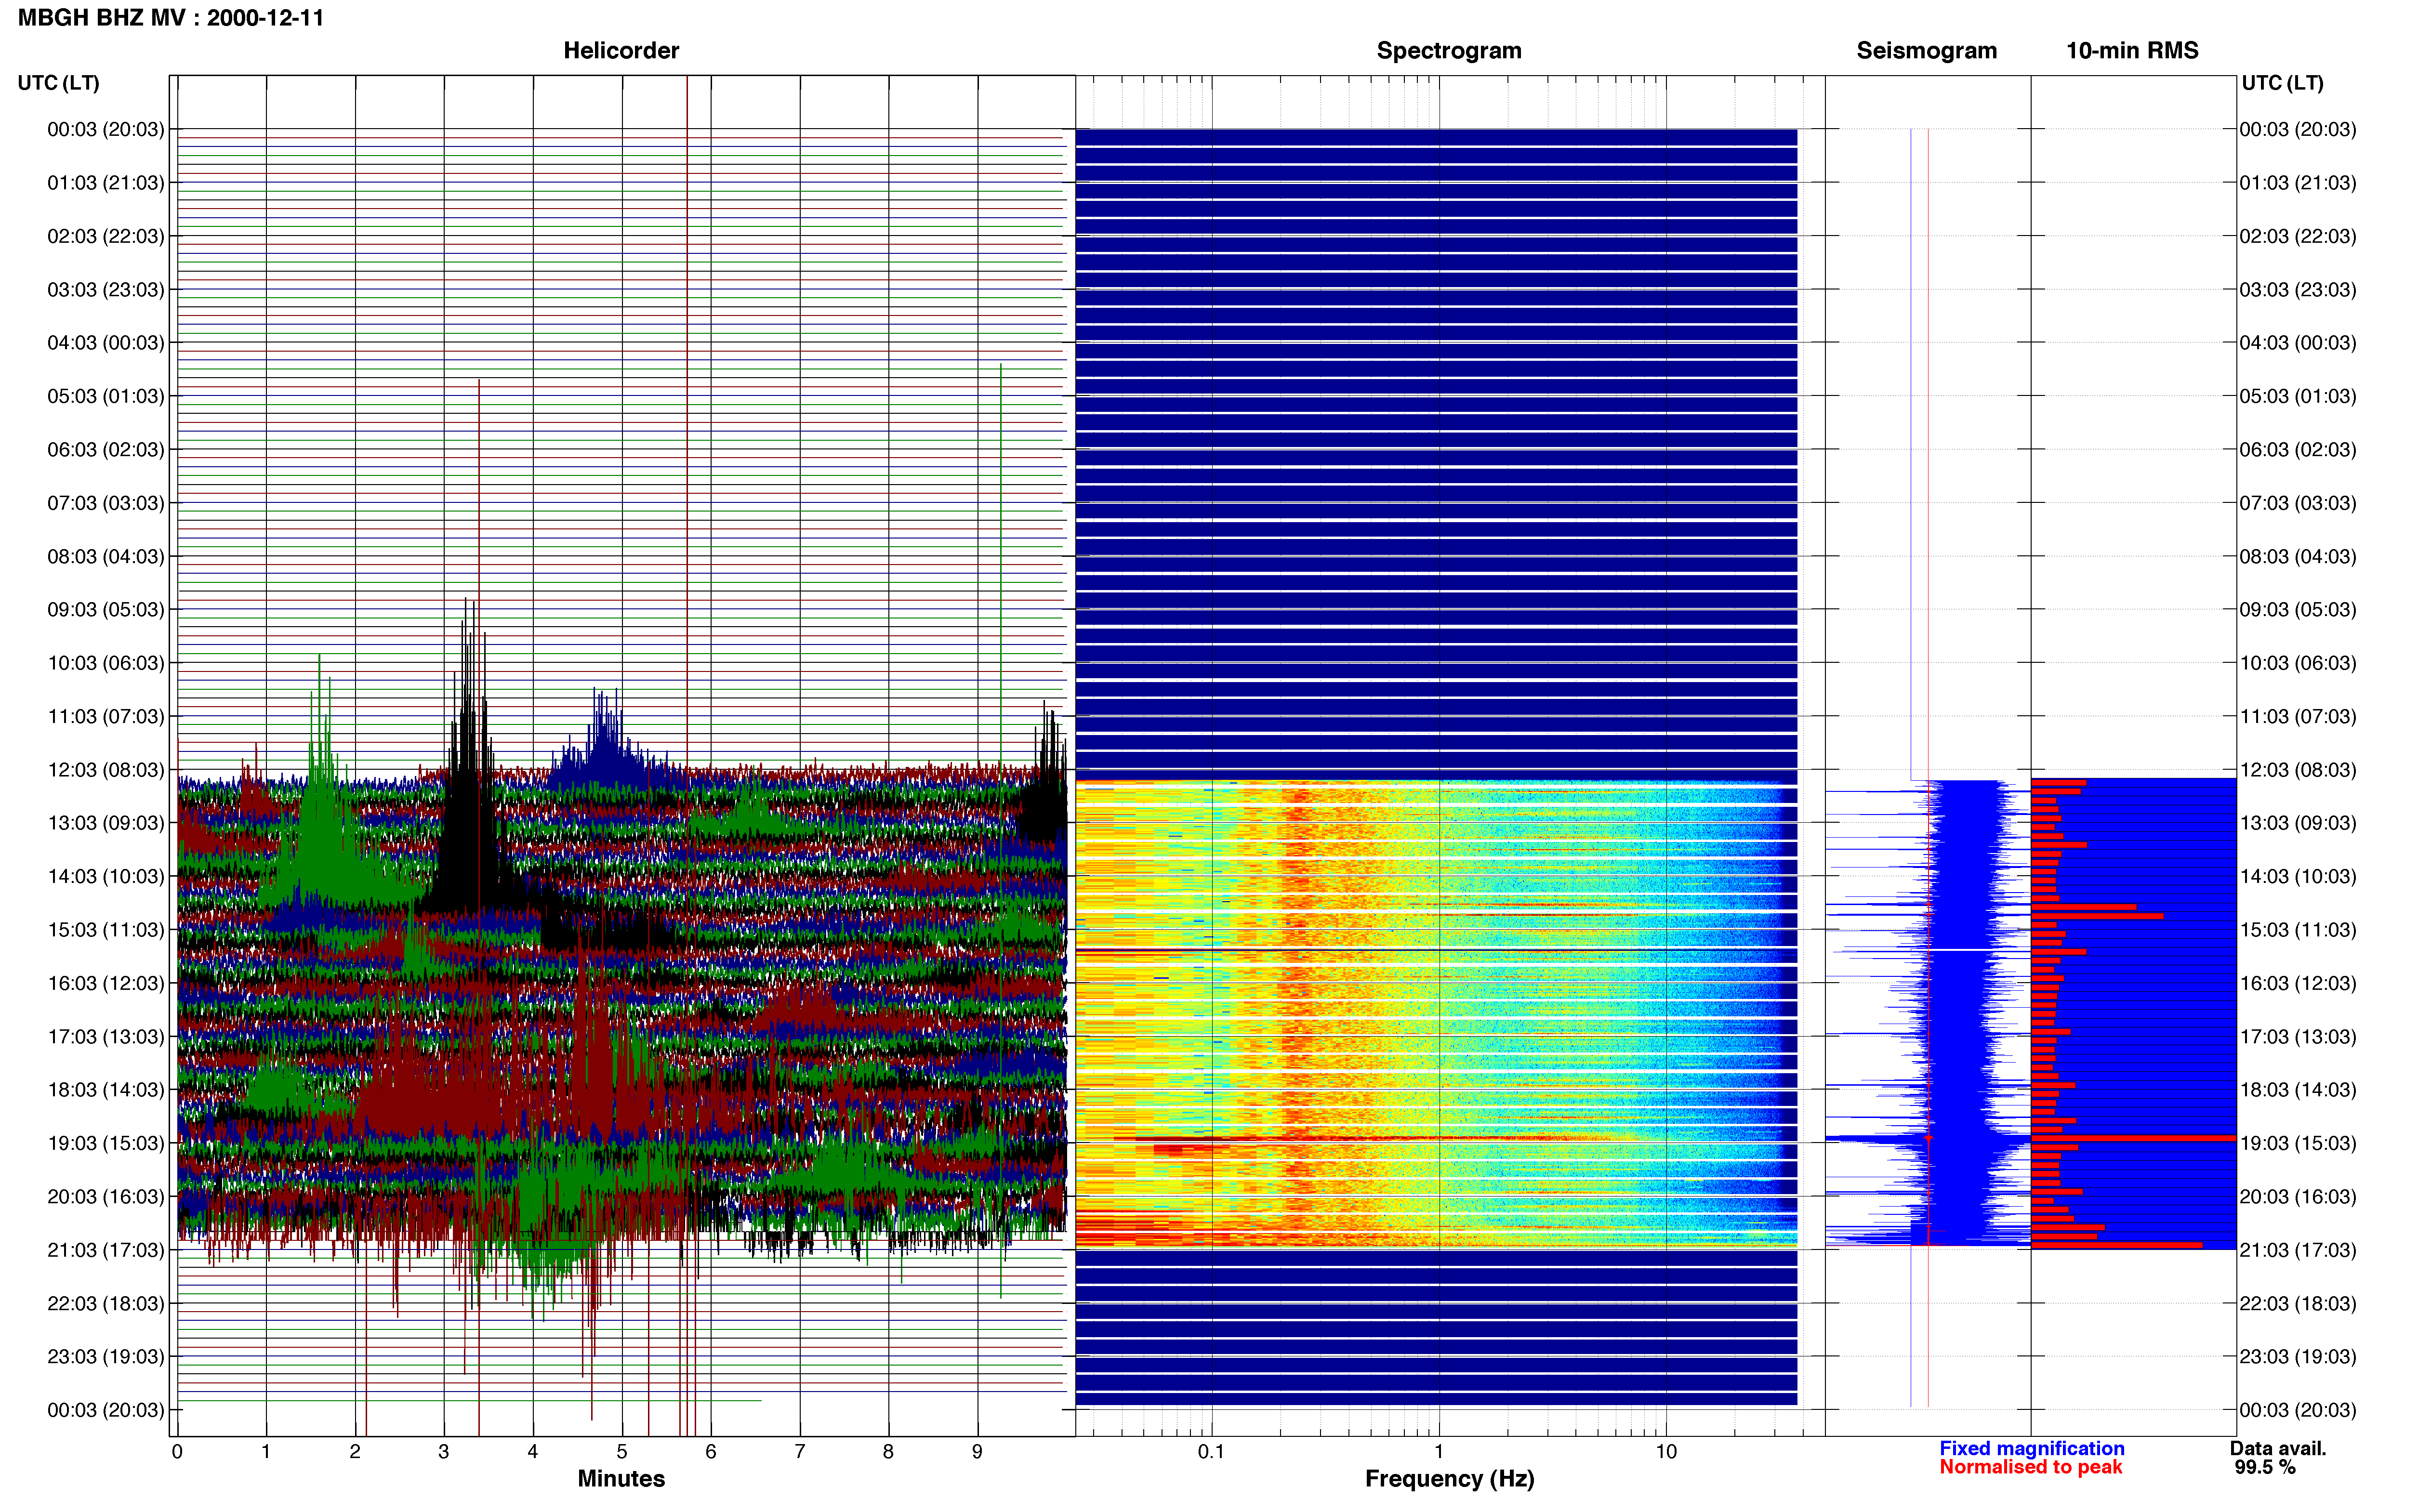
Task: Click "21:03 (17:03)" on the RMS axis
Action: [2298, 1250]
